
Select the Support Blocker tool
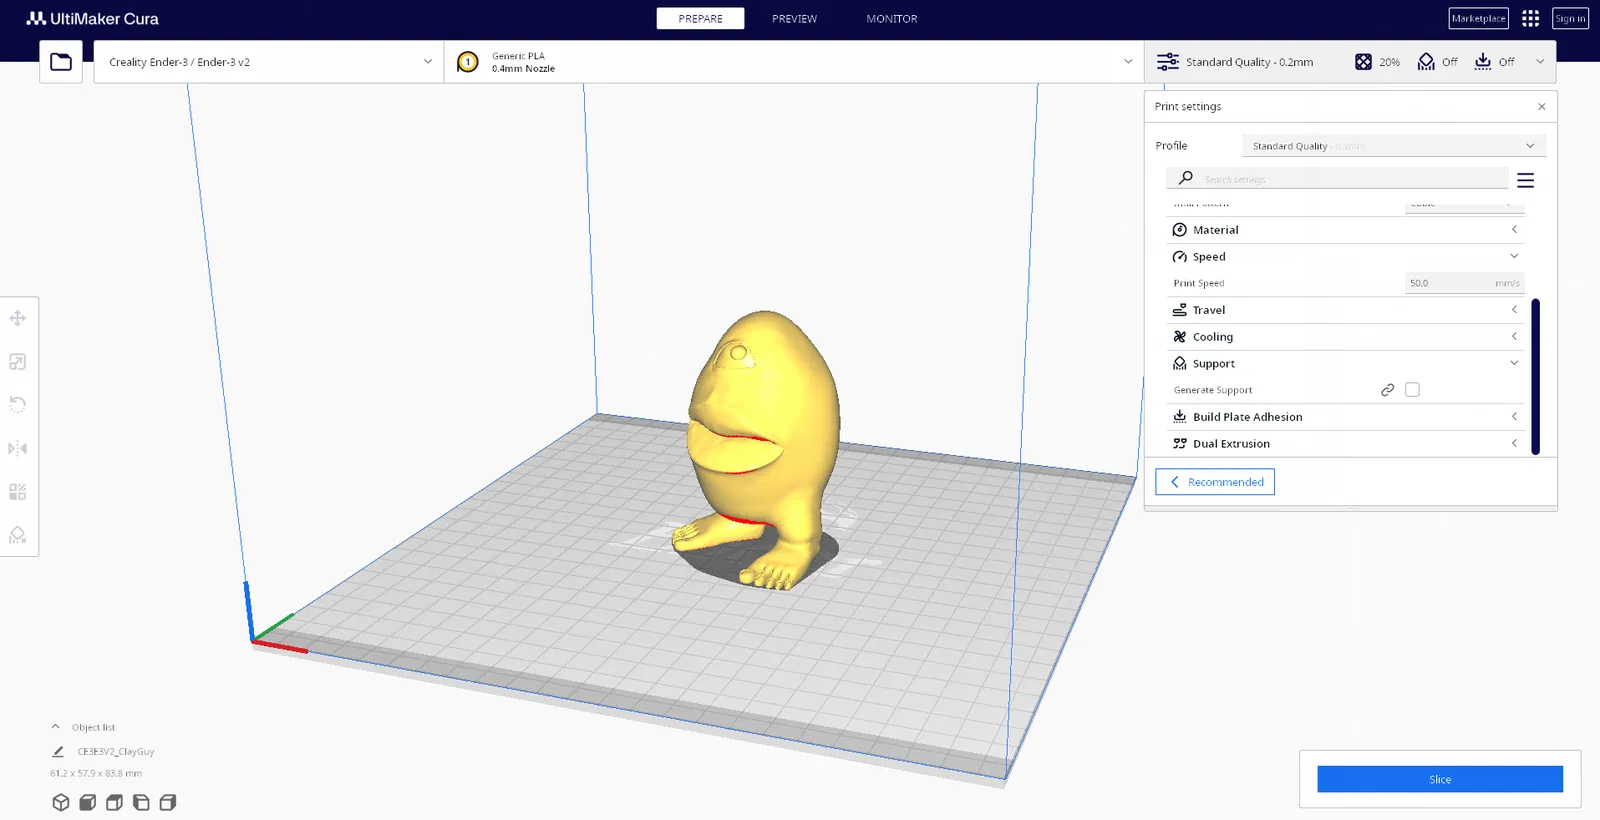point(18,535)
